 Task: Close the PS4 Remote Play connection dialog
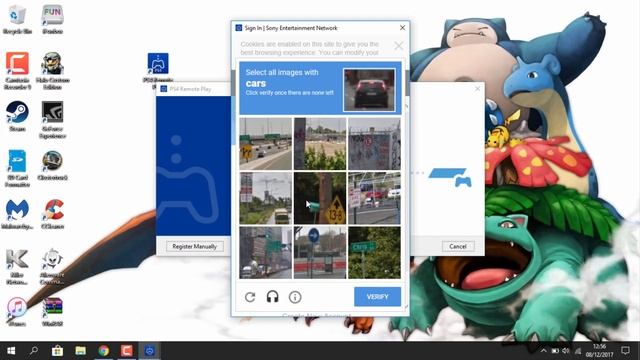click(477, 89)
